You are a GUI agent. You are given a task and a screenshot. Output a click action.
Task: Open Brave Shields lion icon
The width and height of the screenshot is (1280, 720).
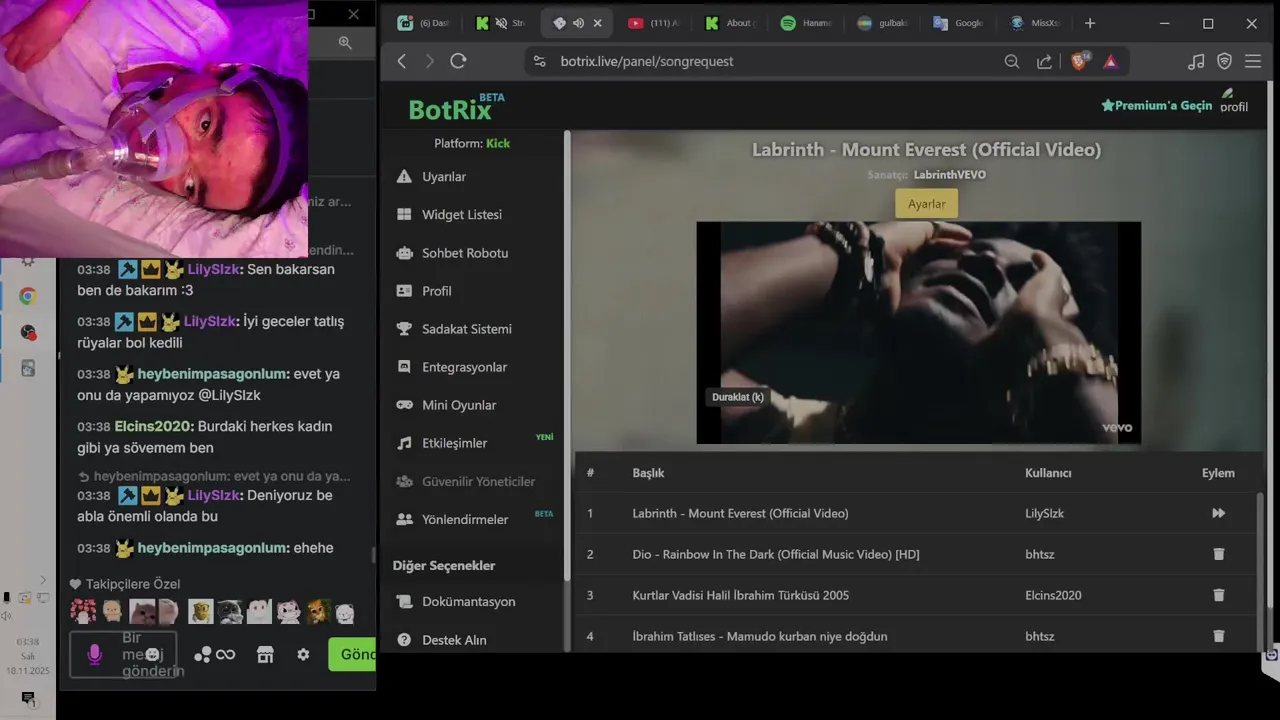coord(1080,61)
